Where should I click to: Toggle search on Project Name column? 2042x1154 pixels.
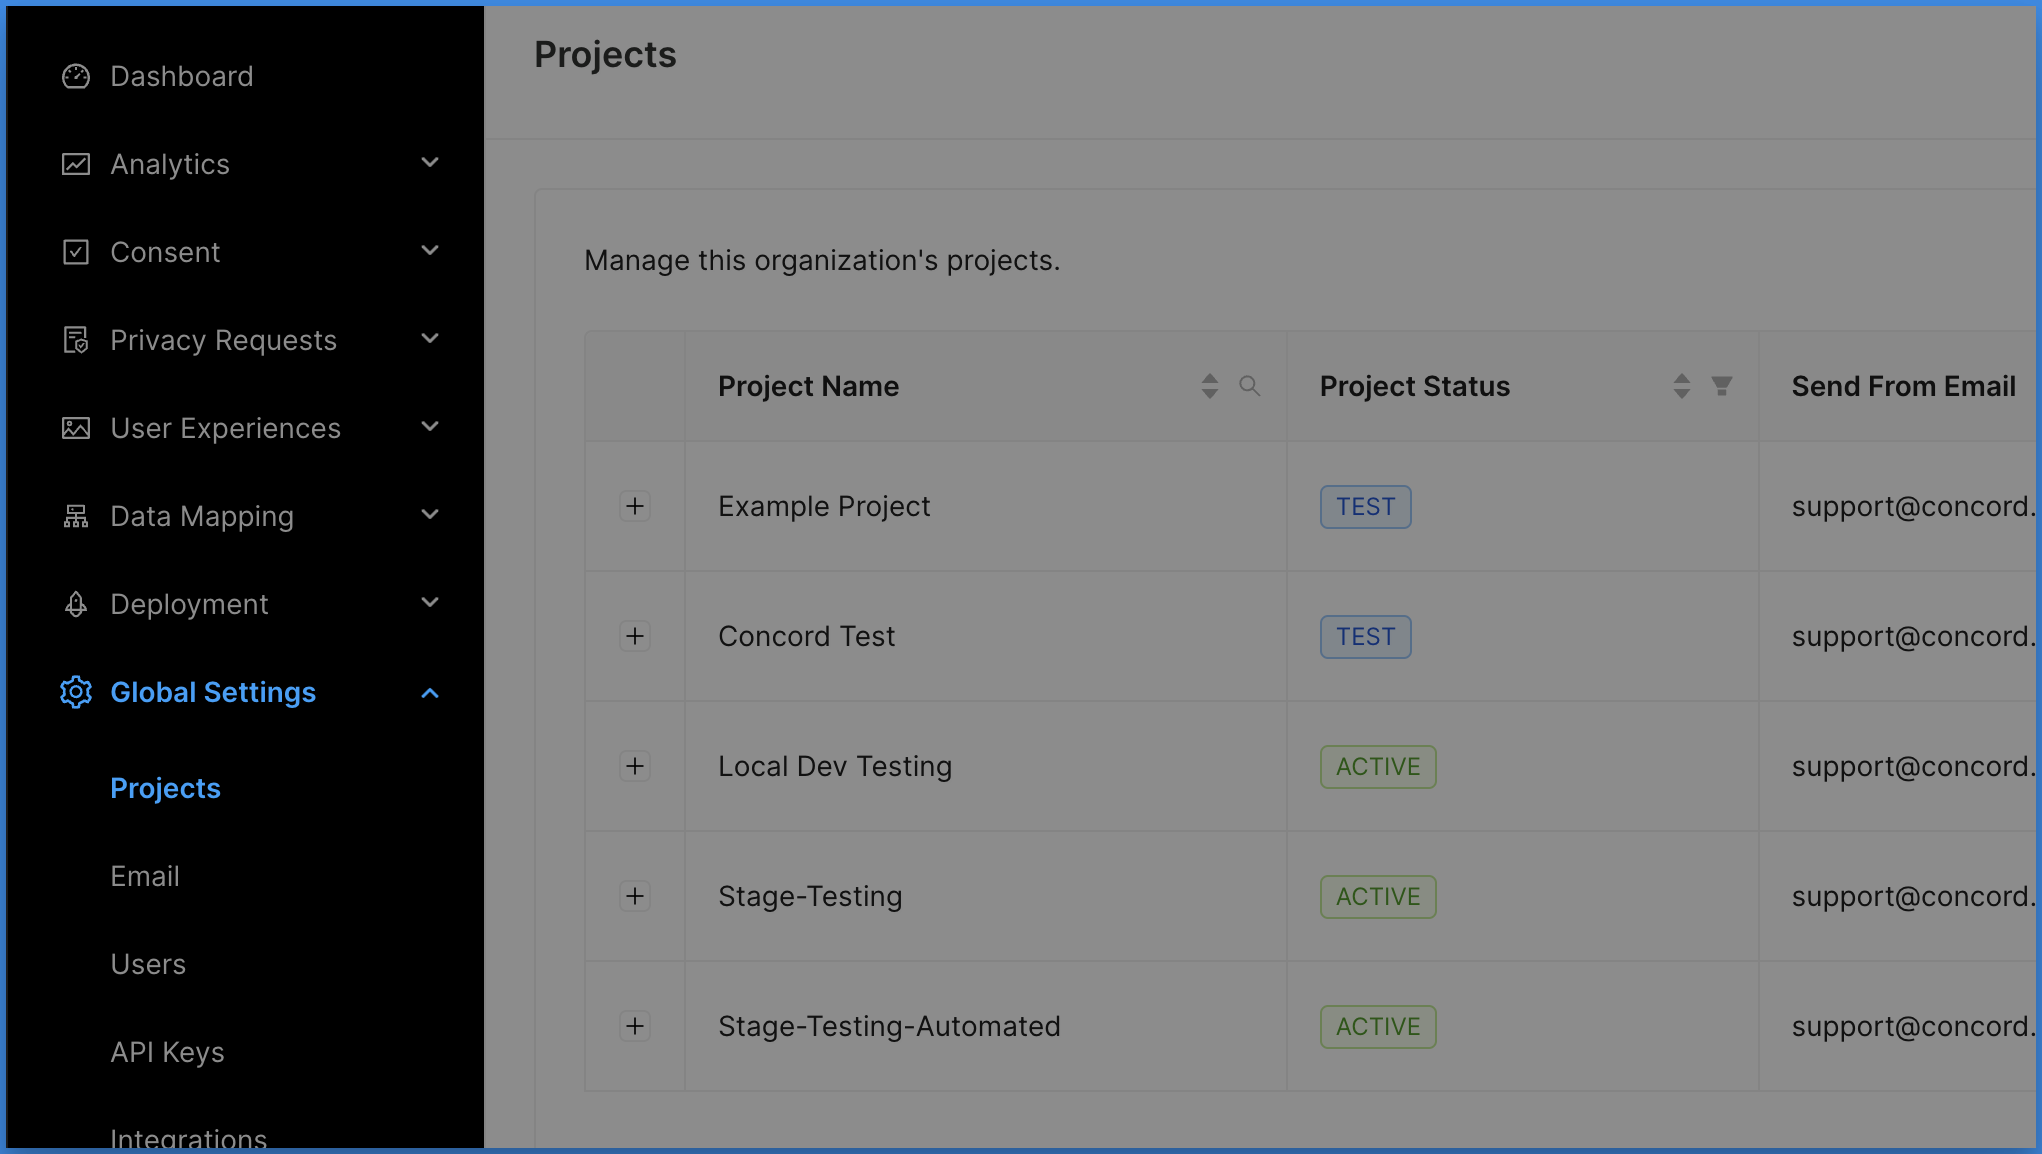click(1250, 386)
